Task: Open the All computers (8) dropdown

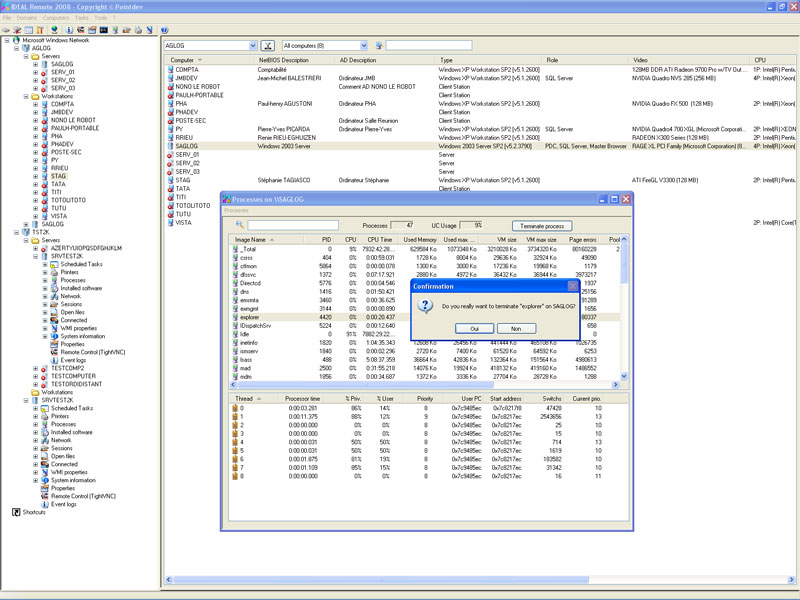Action: pos(364,45)
